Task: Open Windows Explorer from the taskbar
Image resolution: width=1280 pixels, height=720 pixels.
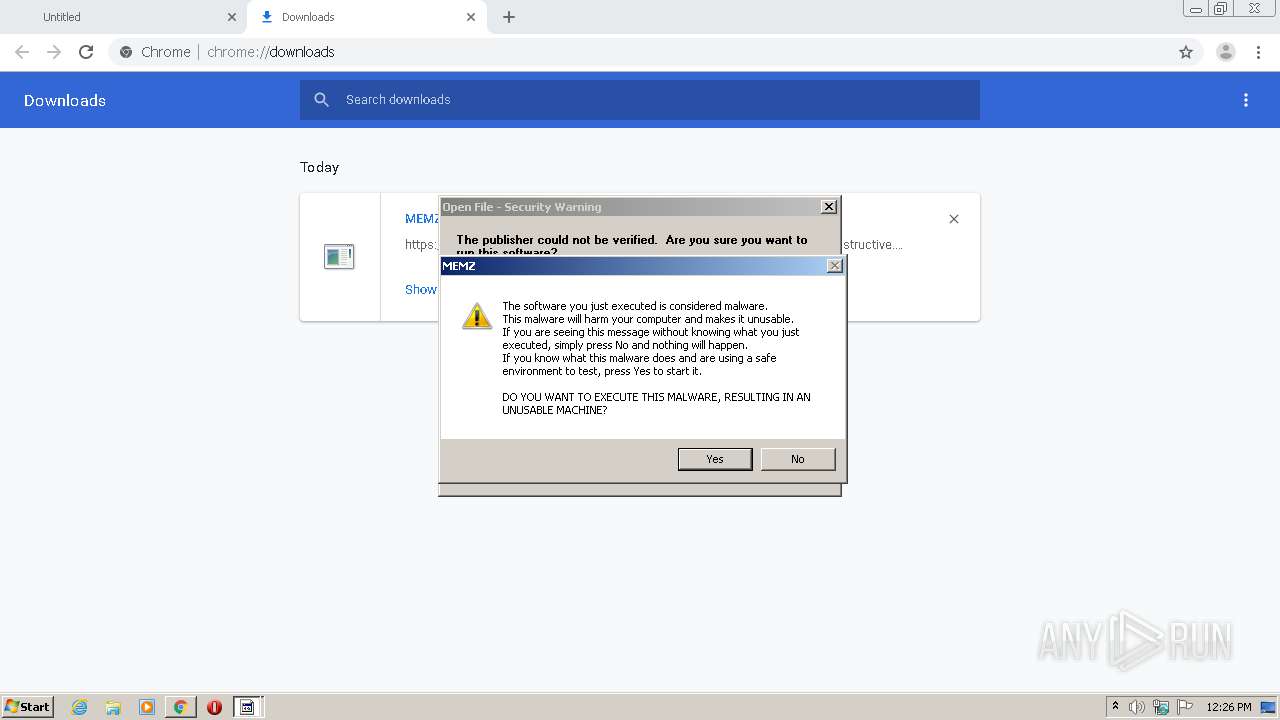Action: (x=113, y=707)
